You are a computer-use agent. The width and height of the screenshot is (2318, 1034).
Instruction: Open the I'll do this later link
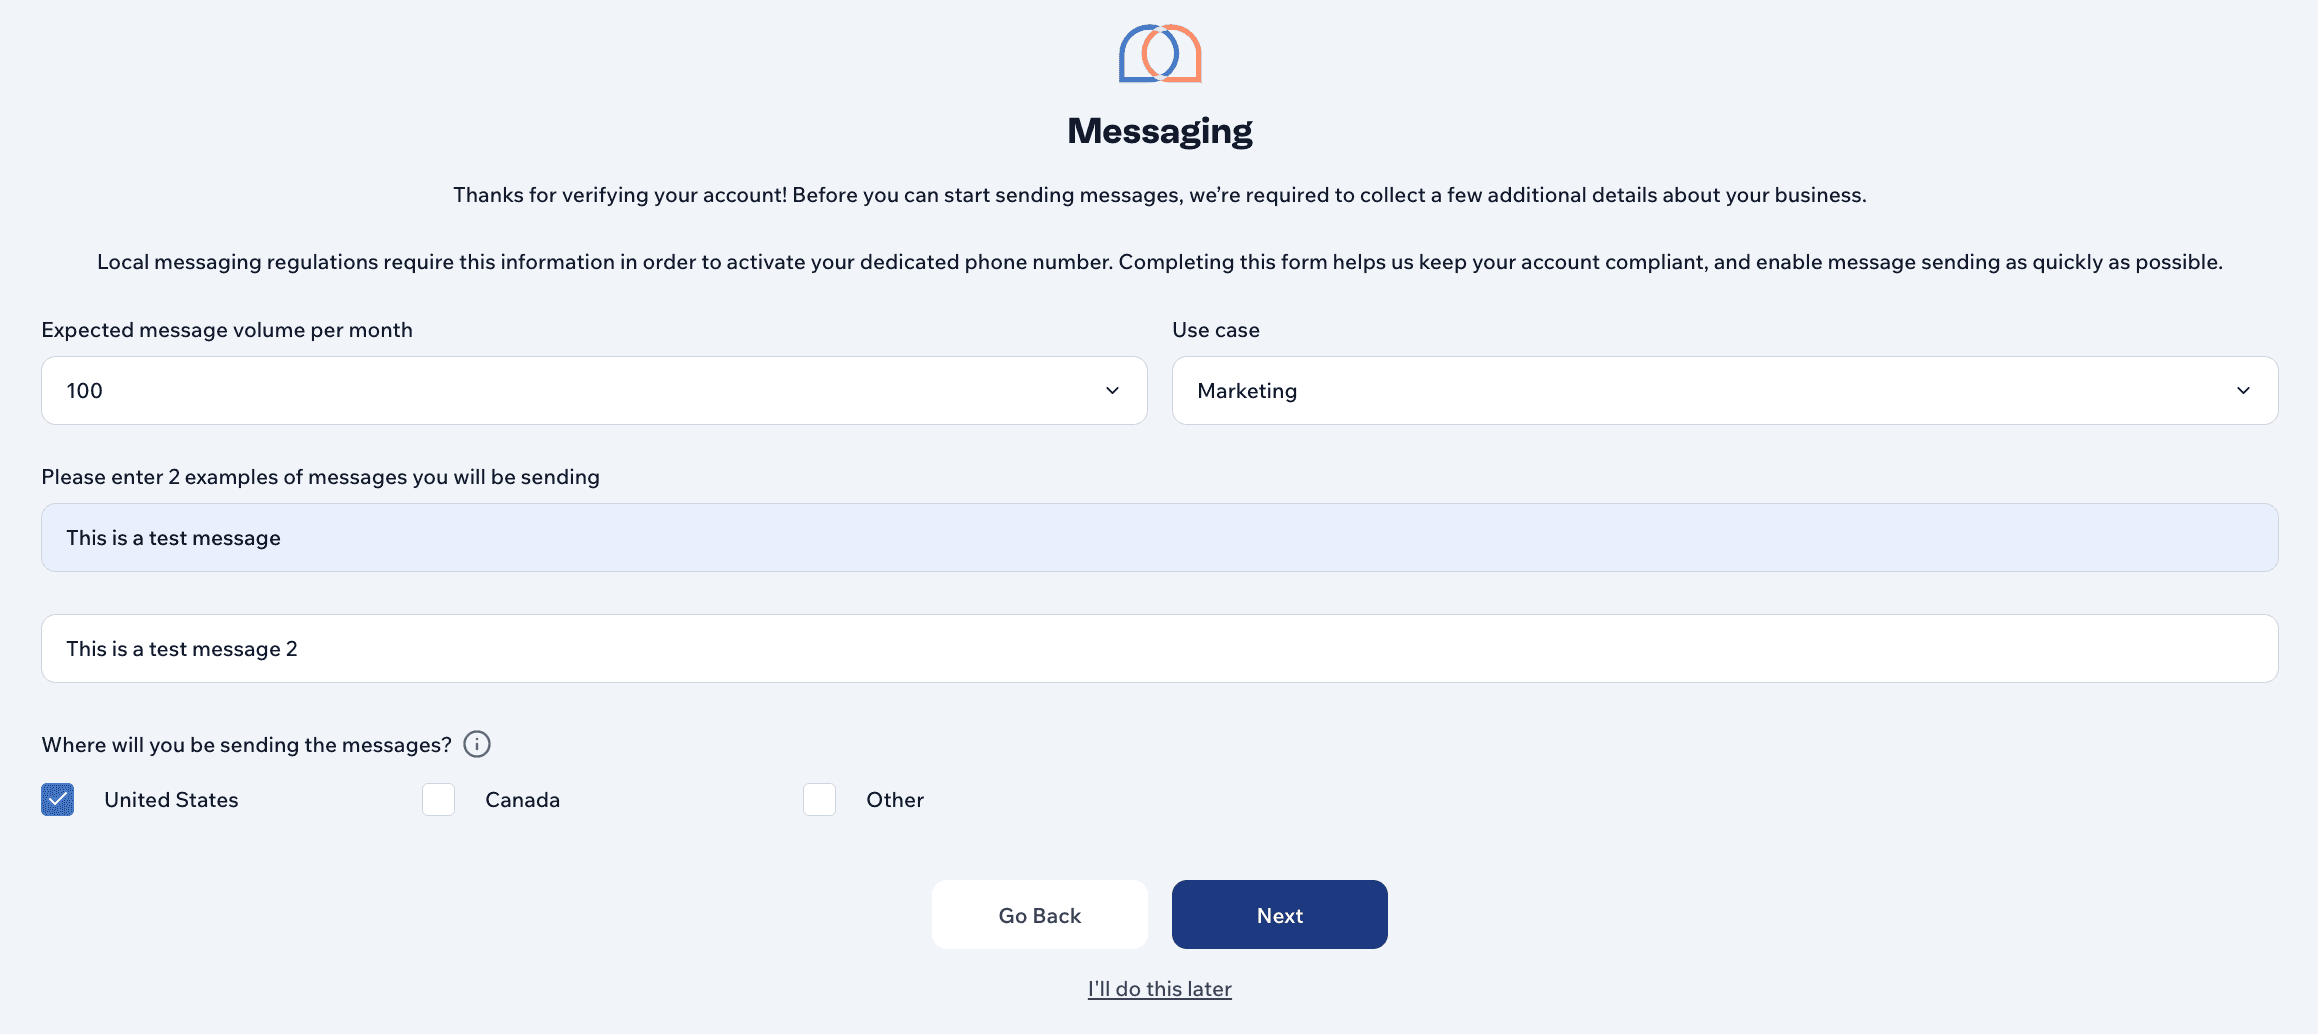tap(1159, 988)
